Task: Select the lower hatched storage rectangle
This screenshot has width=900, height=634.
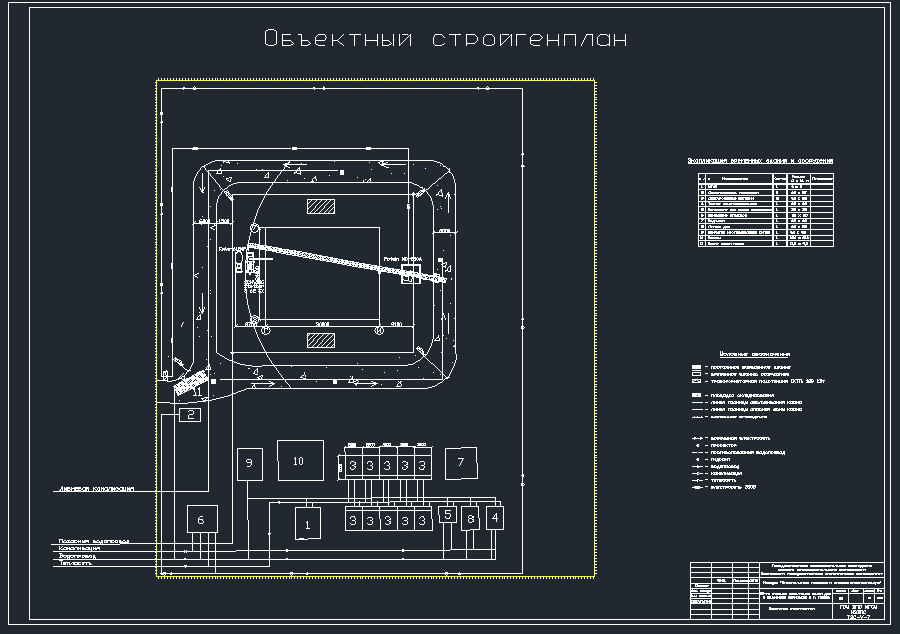Action: 321,340
